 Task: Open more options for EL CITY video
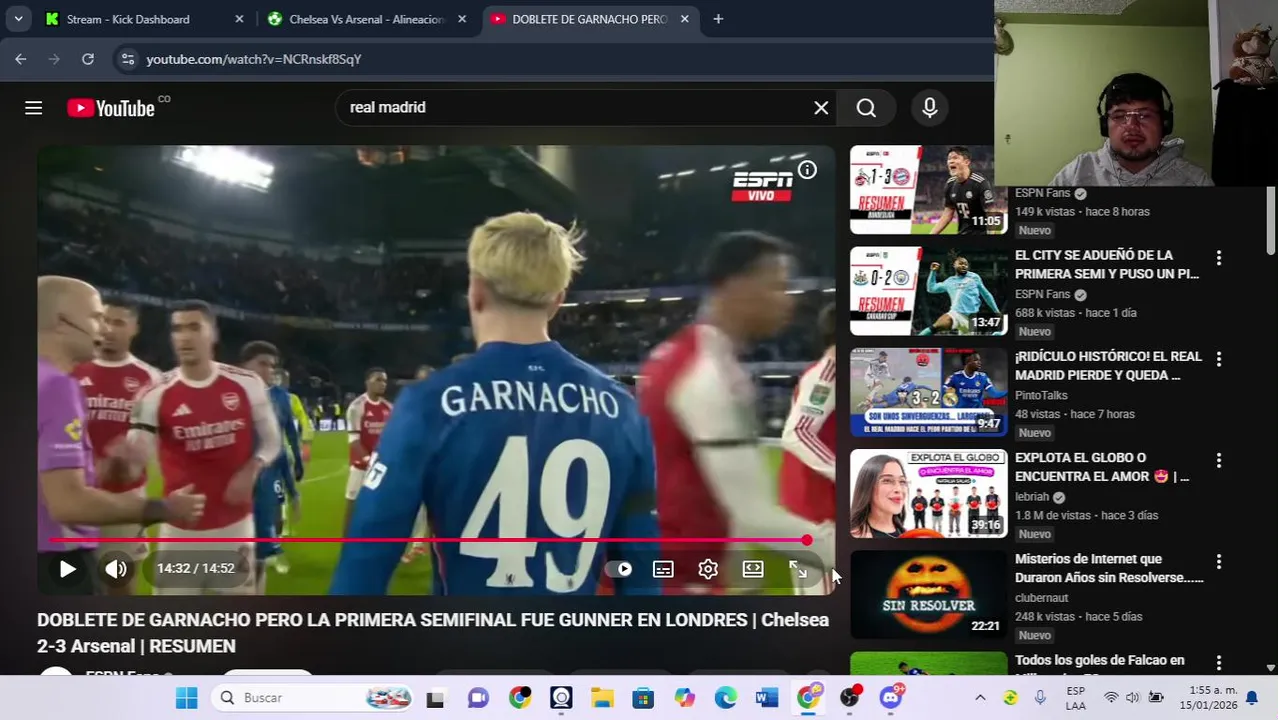(1218, 259)
